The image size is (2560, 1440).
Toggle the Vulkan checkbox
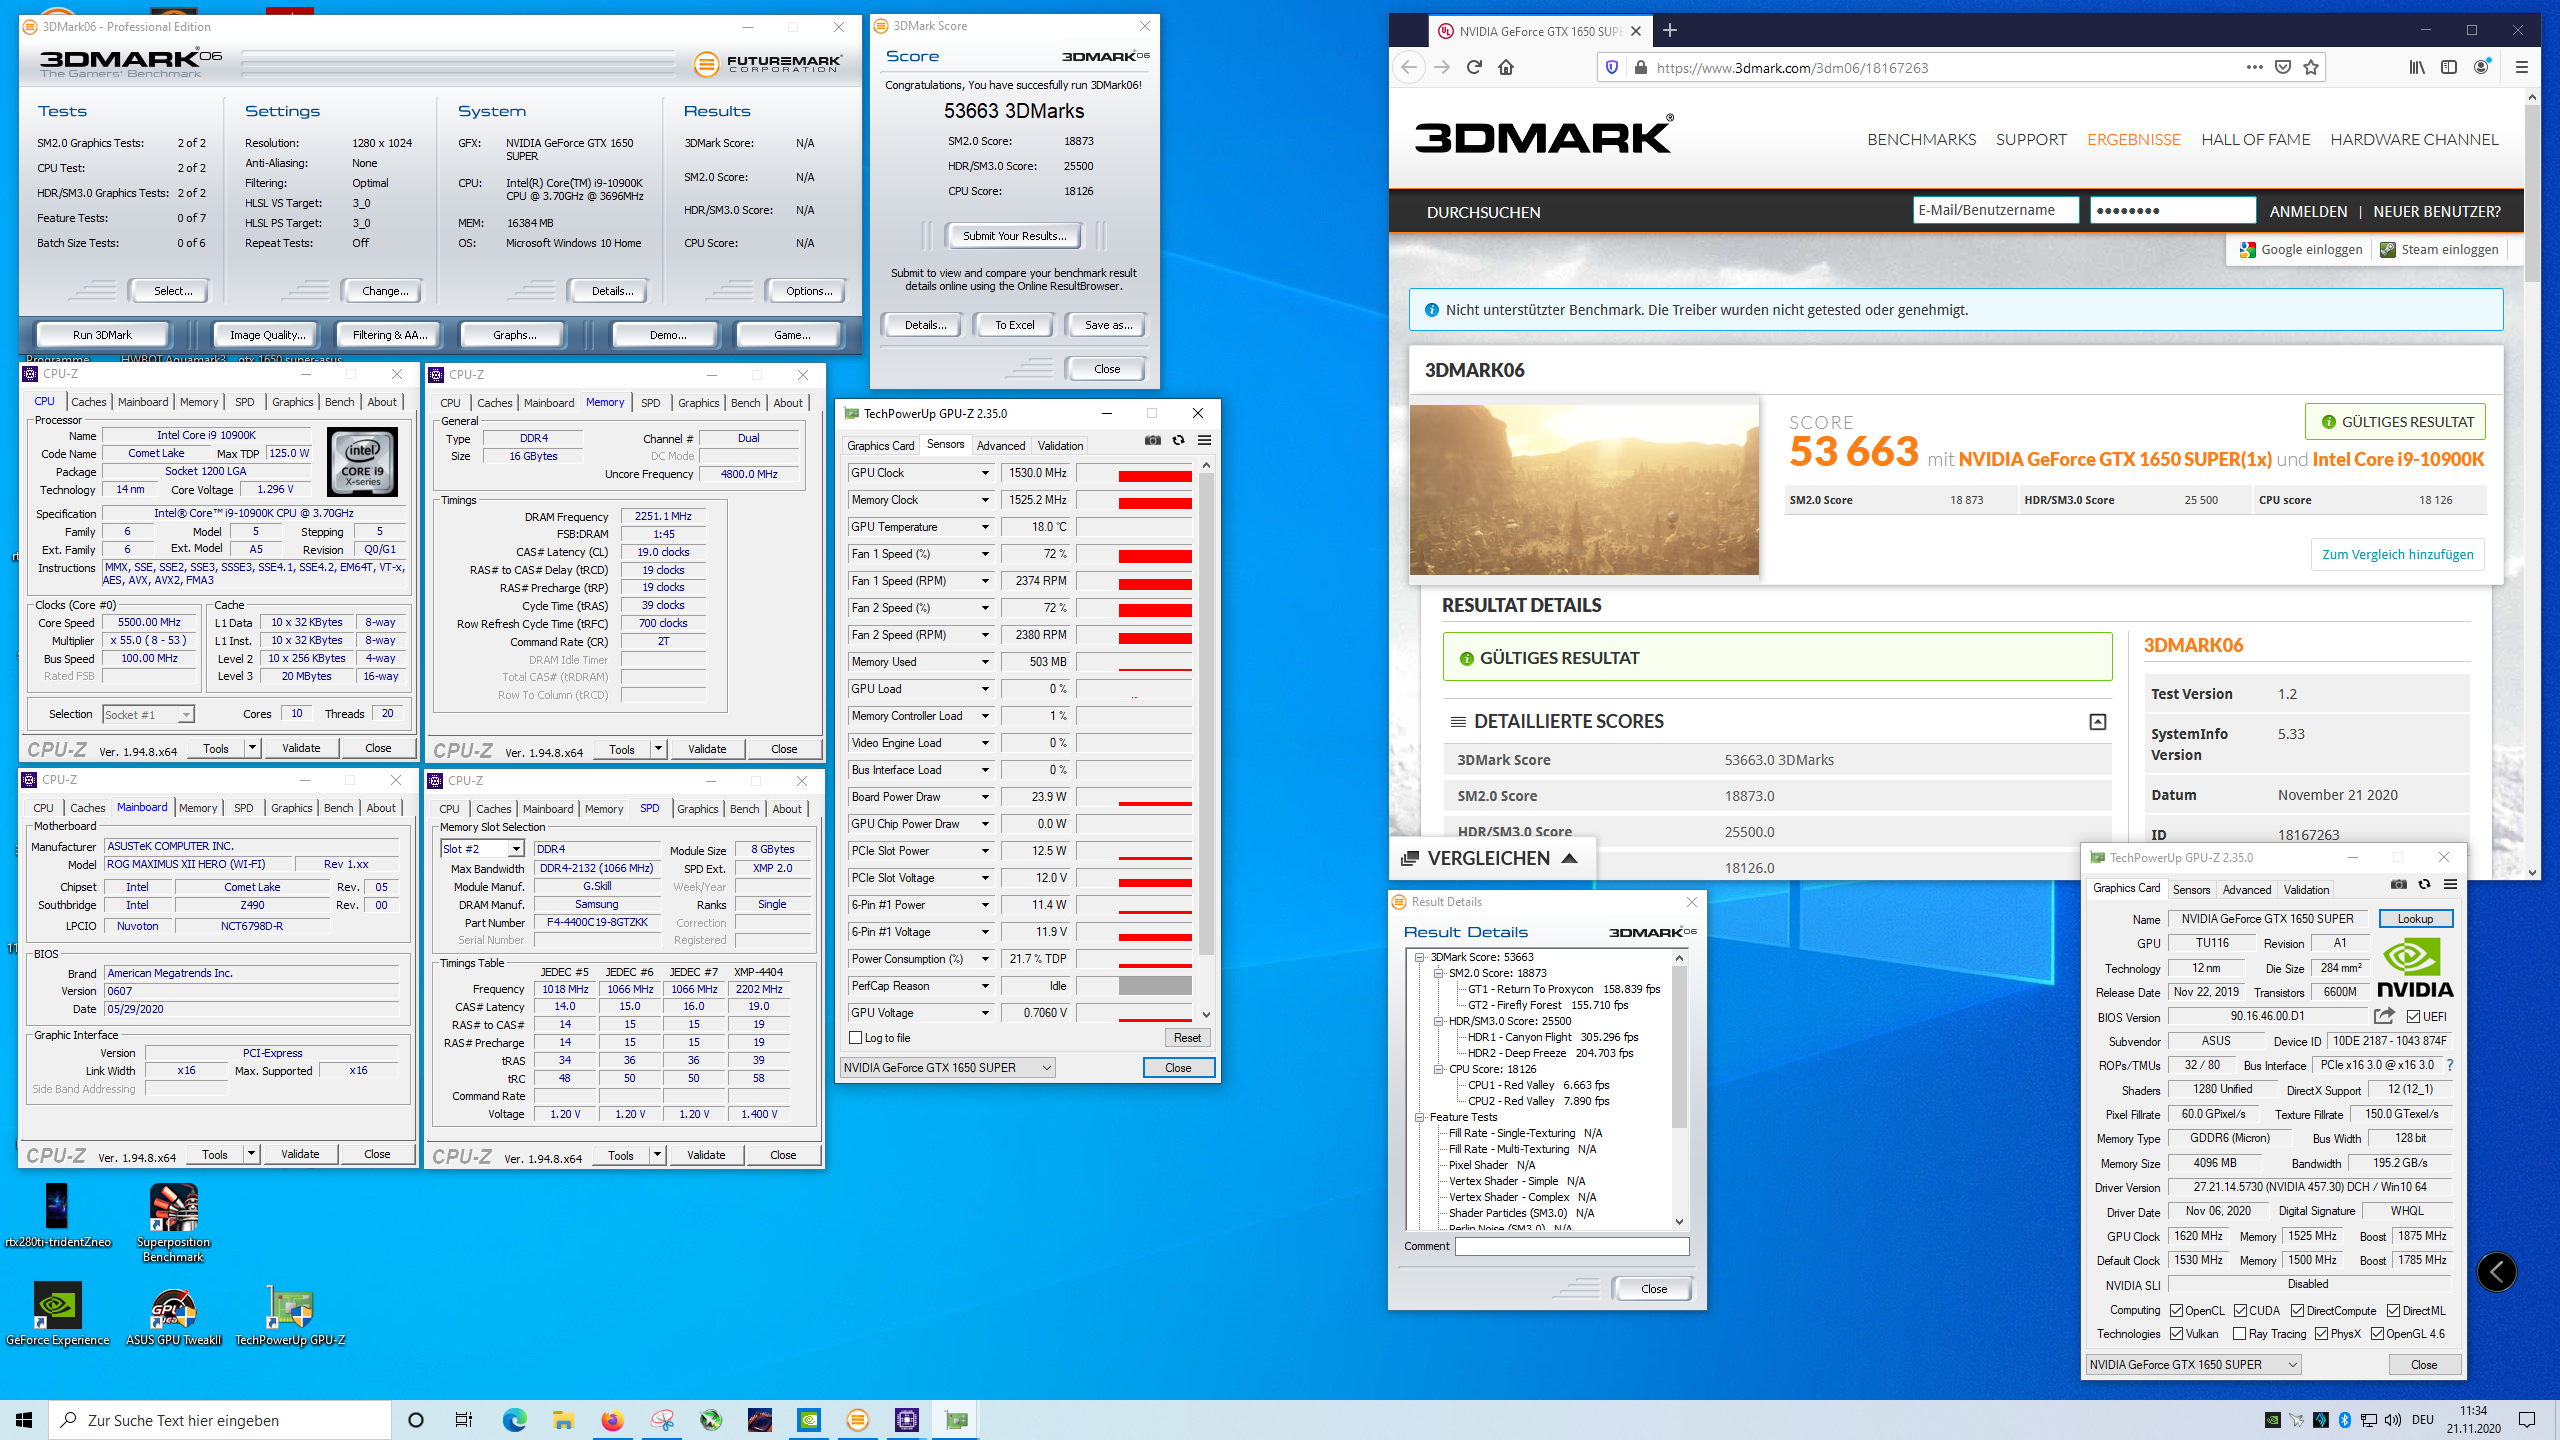tap(2176, 1333)
